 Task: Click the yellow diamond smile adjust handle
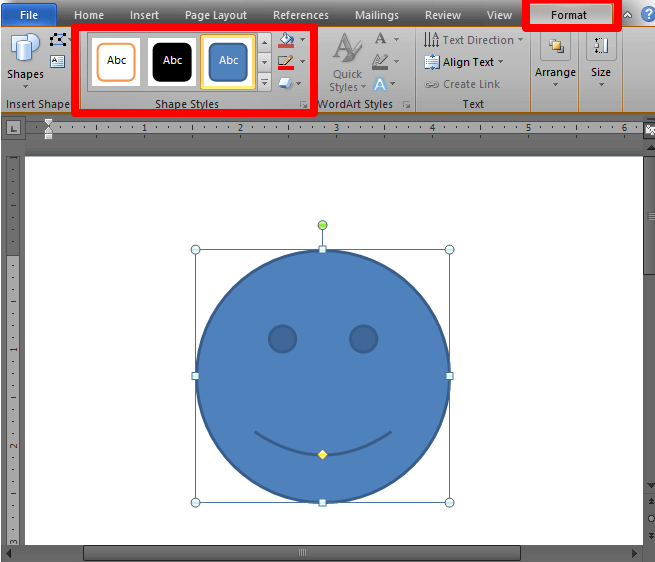click(x=322, y=455)
